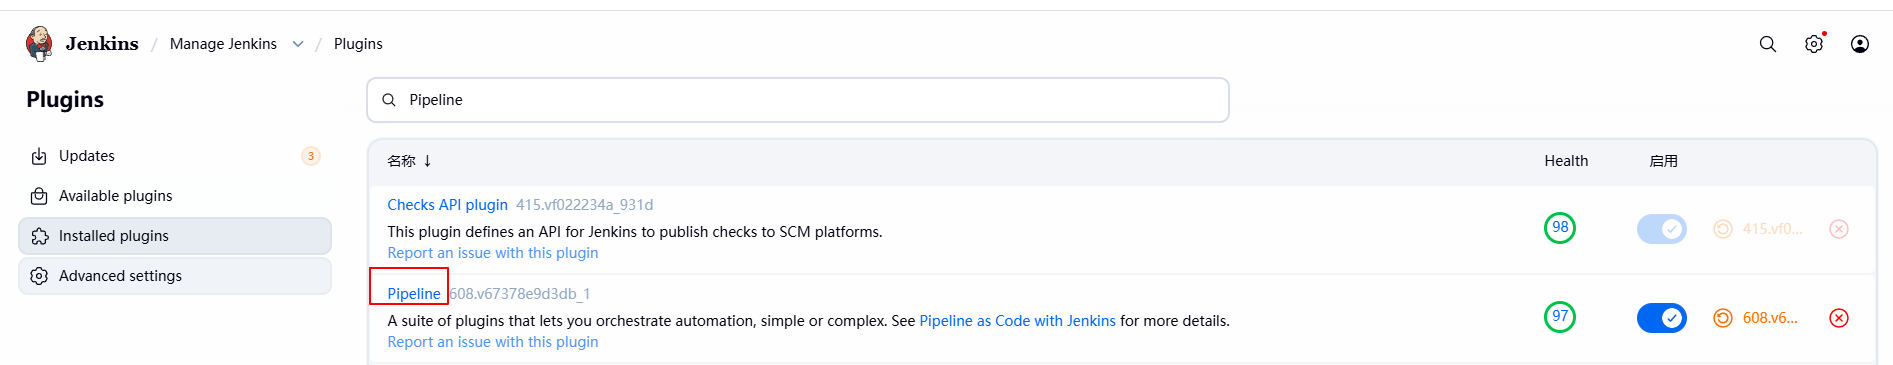Report an issue for Checks API plugin
1893x365 pixels.
pyautogui.click(x=493, y=253)
